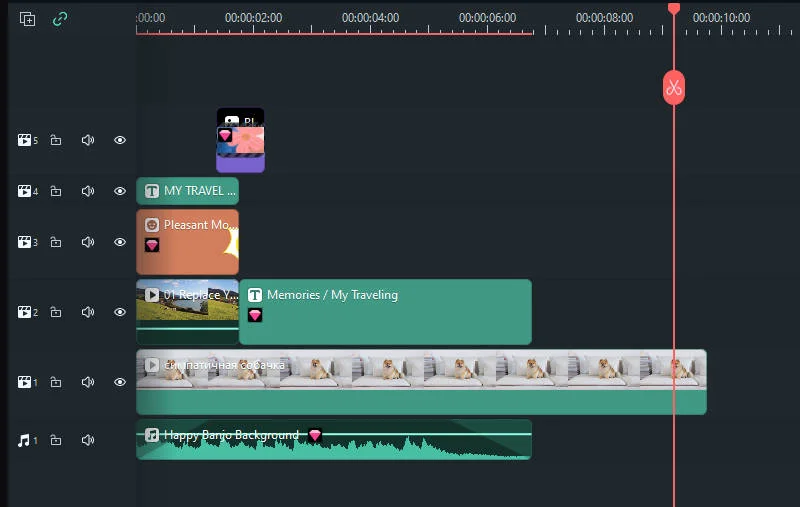Image resolution: width=800 pixels, height=507 pixels.
Task: Mute video track 3 speaker icon
Action: [88, 242]
